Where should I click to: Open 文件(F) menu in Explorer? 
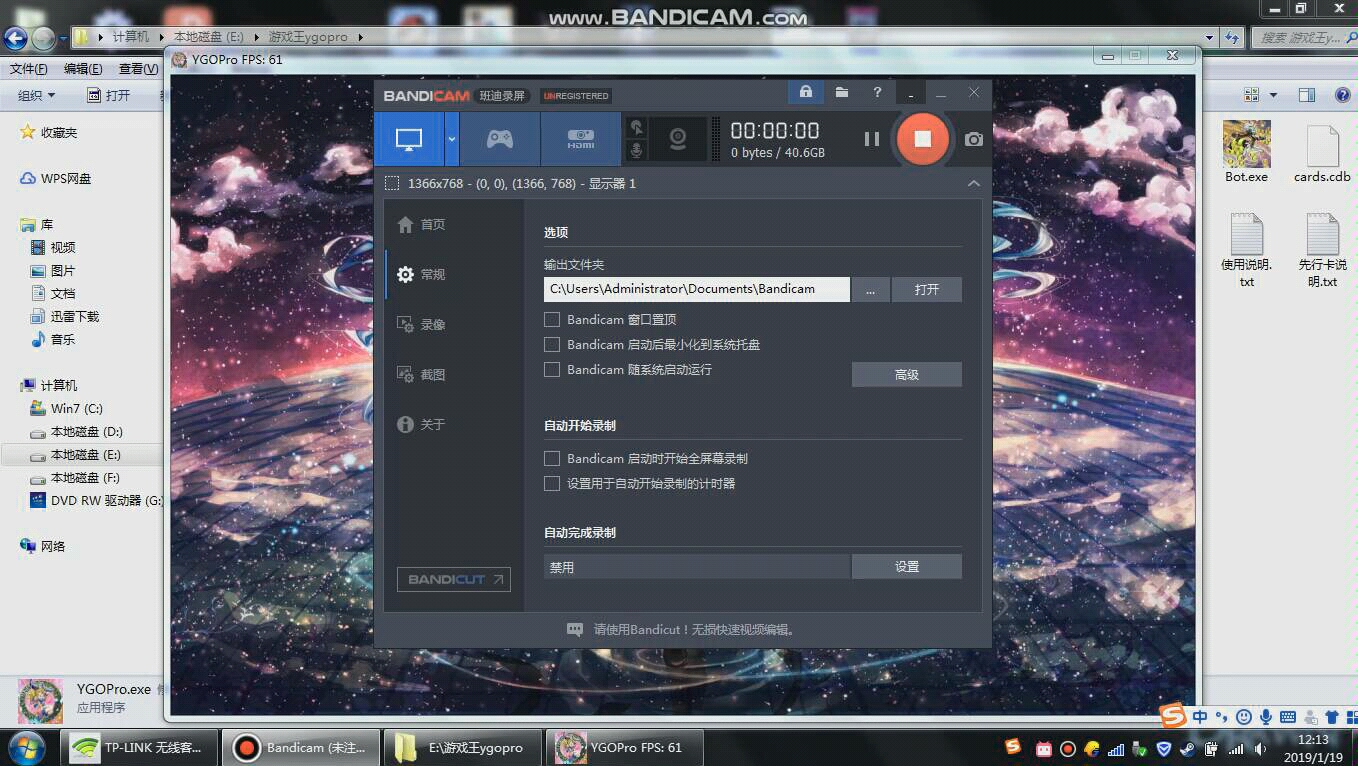tap(29, 69)
